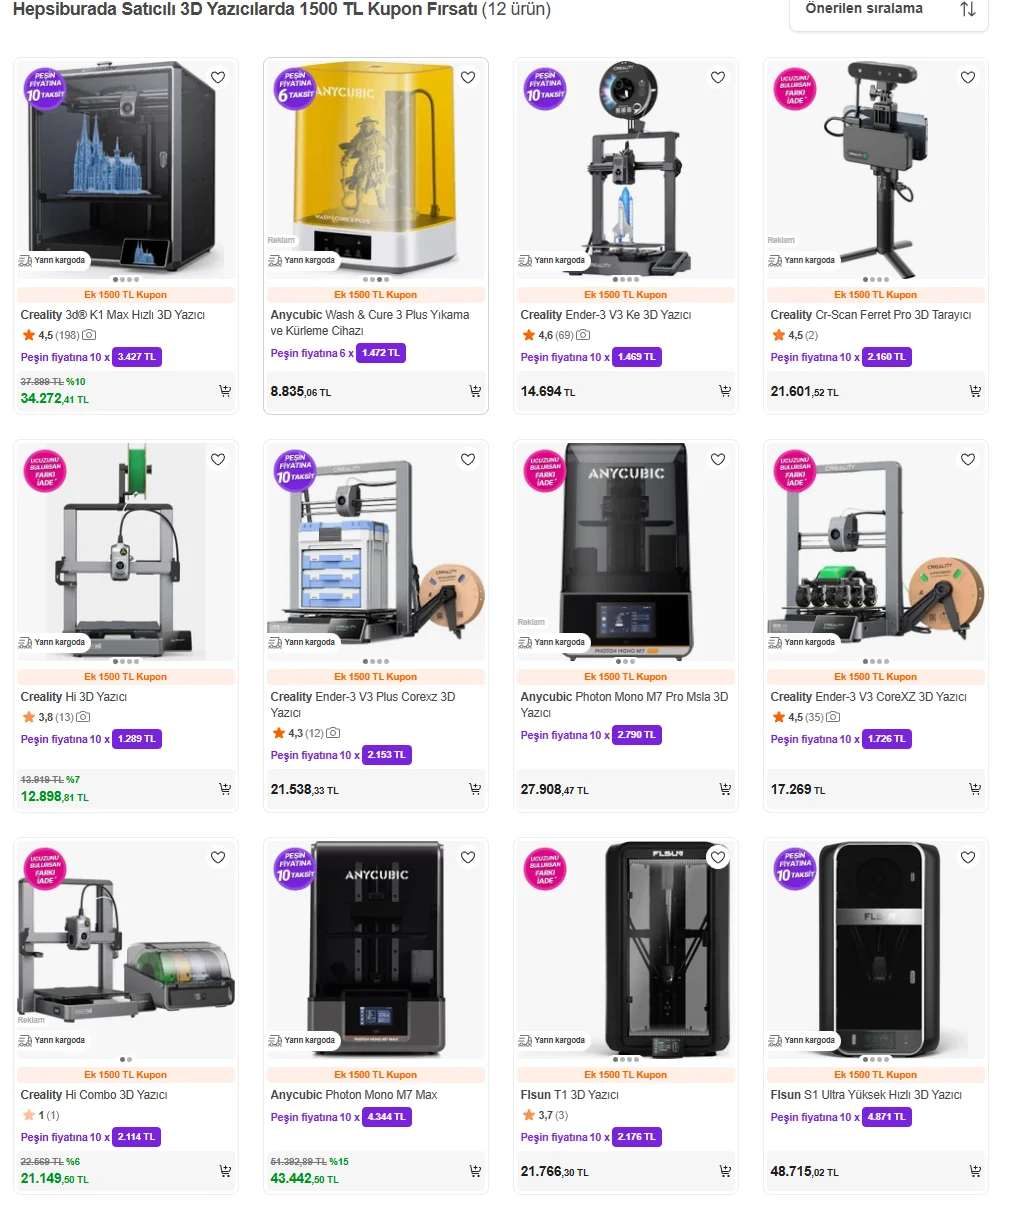Click Ek 1500 TL Kupon banner on Flsun T1
The image size is (1034, 1219).
point(626,1075)
